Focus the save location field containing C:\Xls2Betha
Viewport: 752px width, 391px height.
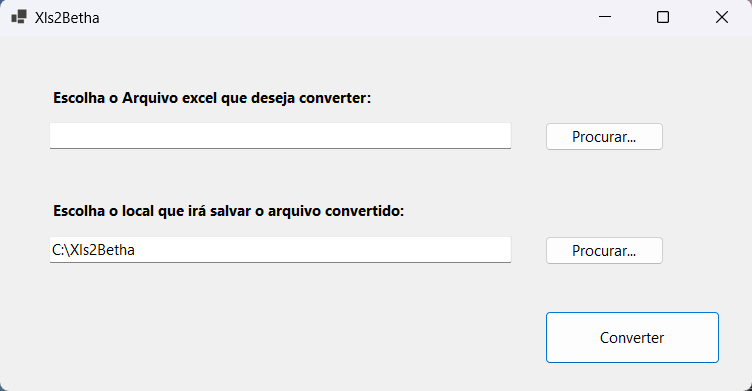(x=280, y=249)
